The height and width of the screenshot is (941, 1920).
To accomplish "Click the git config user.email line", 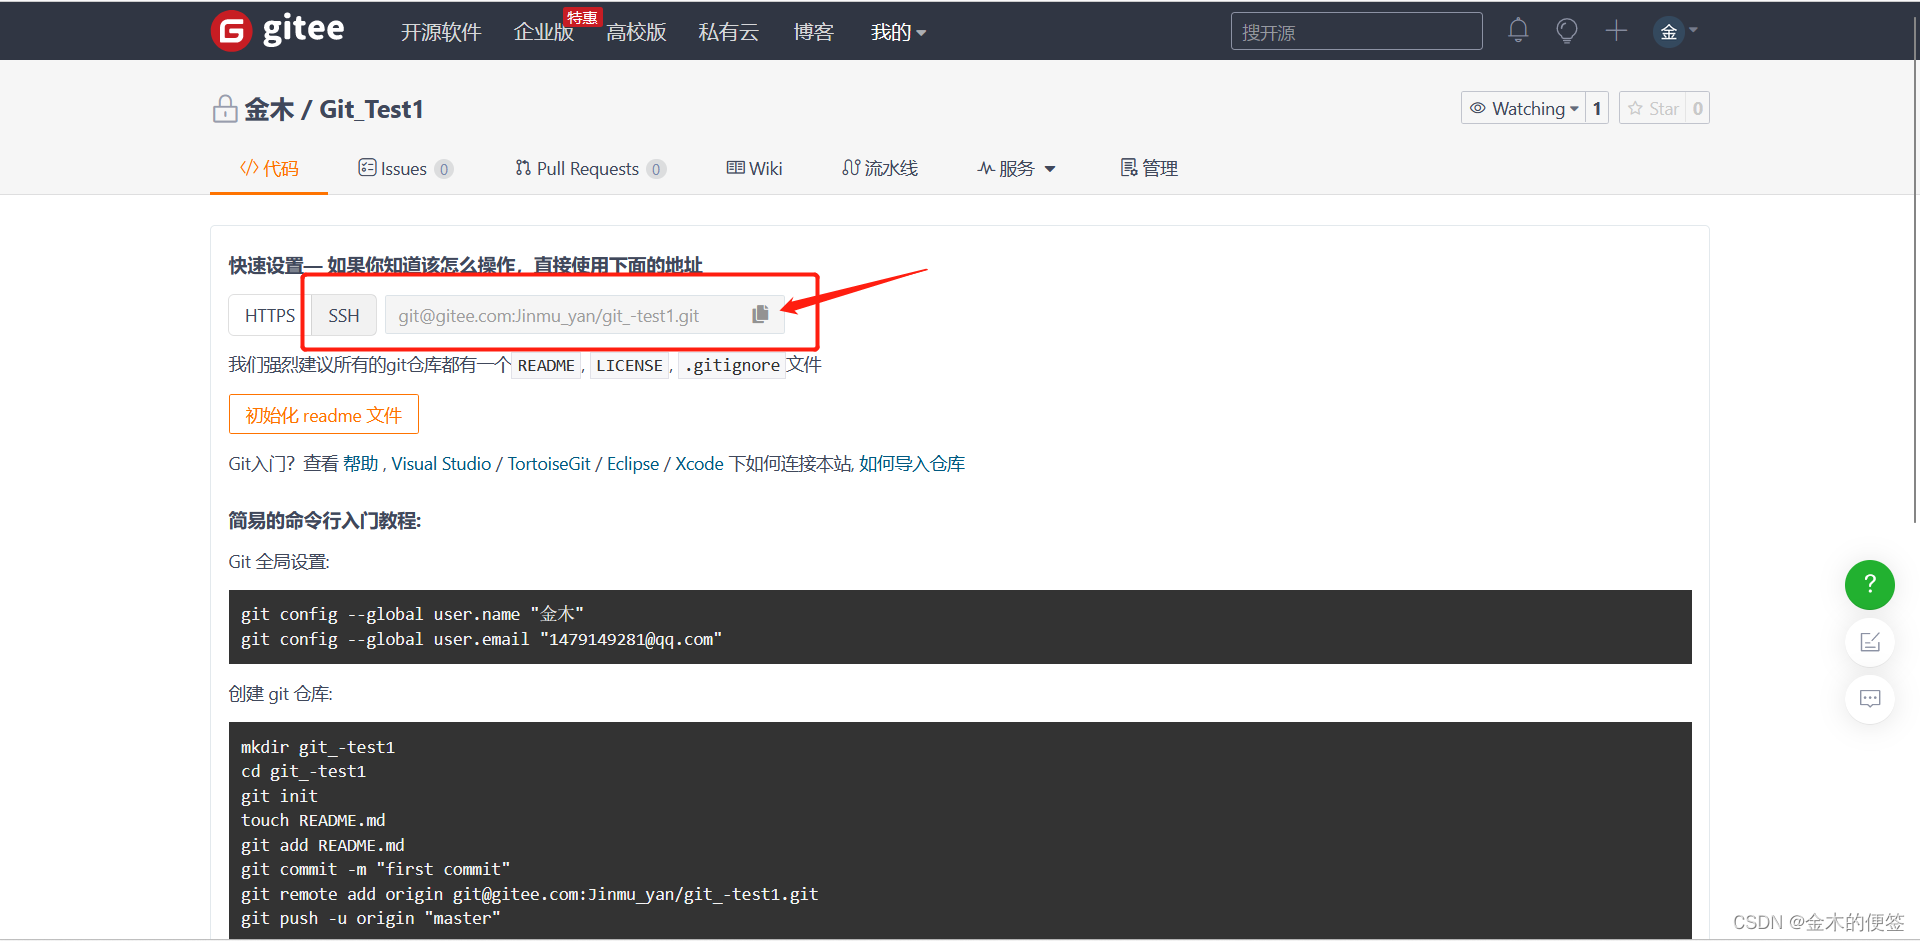I will 481,639.
